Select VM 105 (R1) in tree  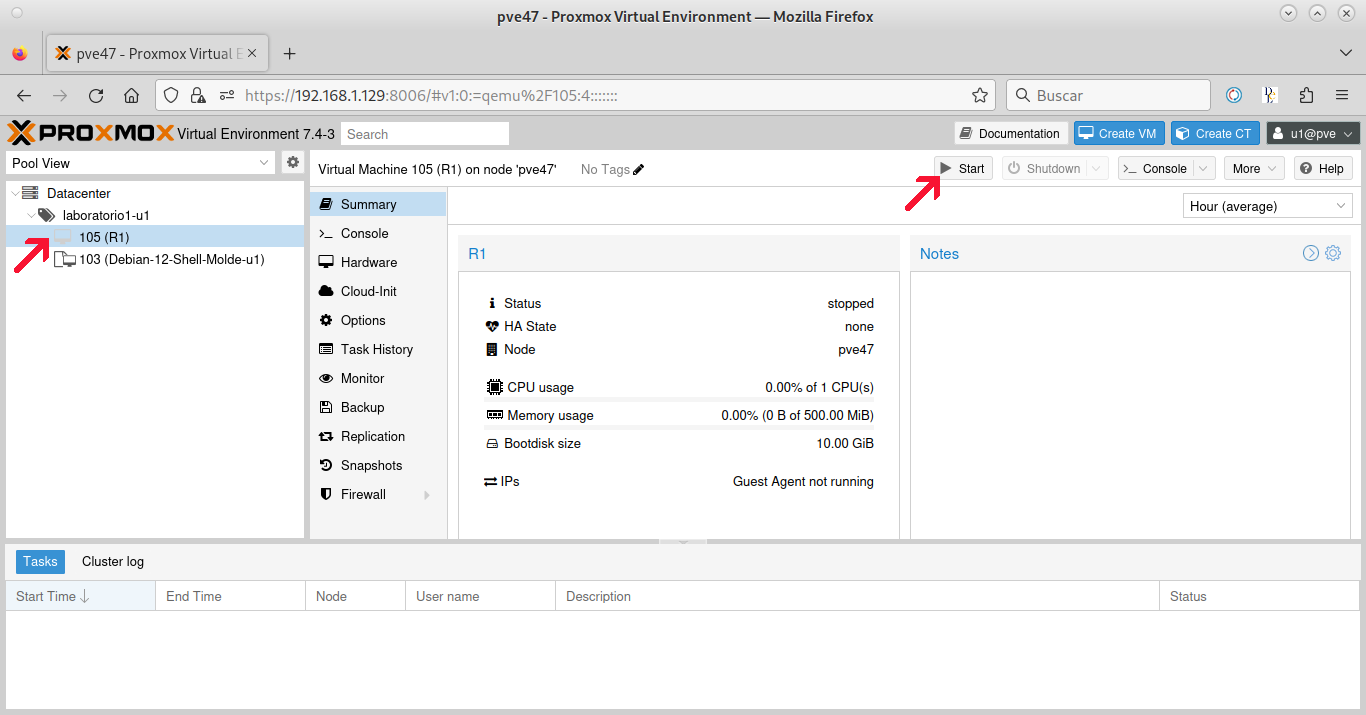[x=155, y=237]
